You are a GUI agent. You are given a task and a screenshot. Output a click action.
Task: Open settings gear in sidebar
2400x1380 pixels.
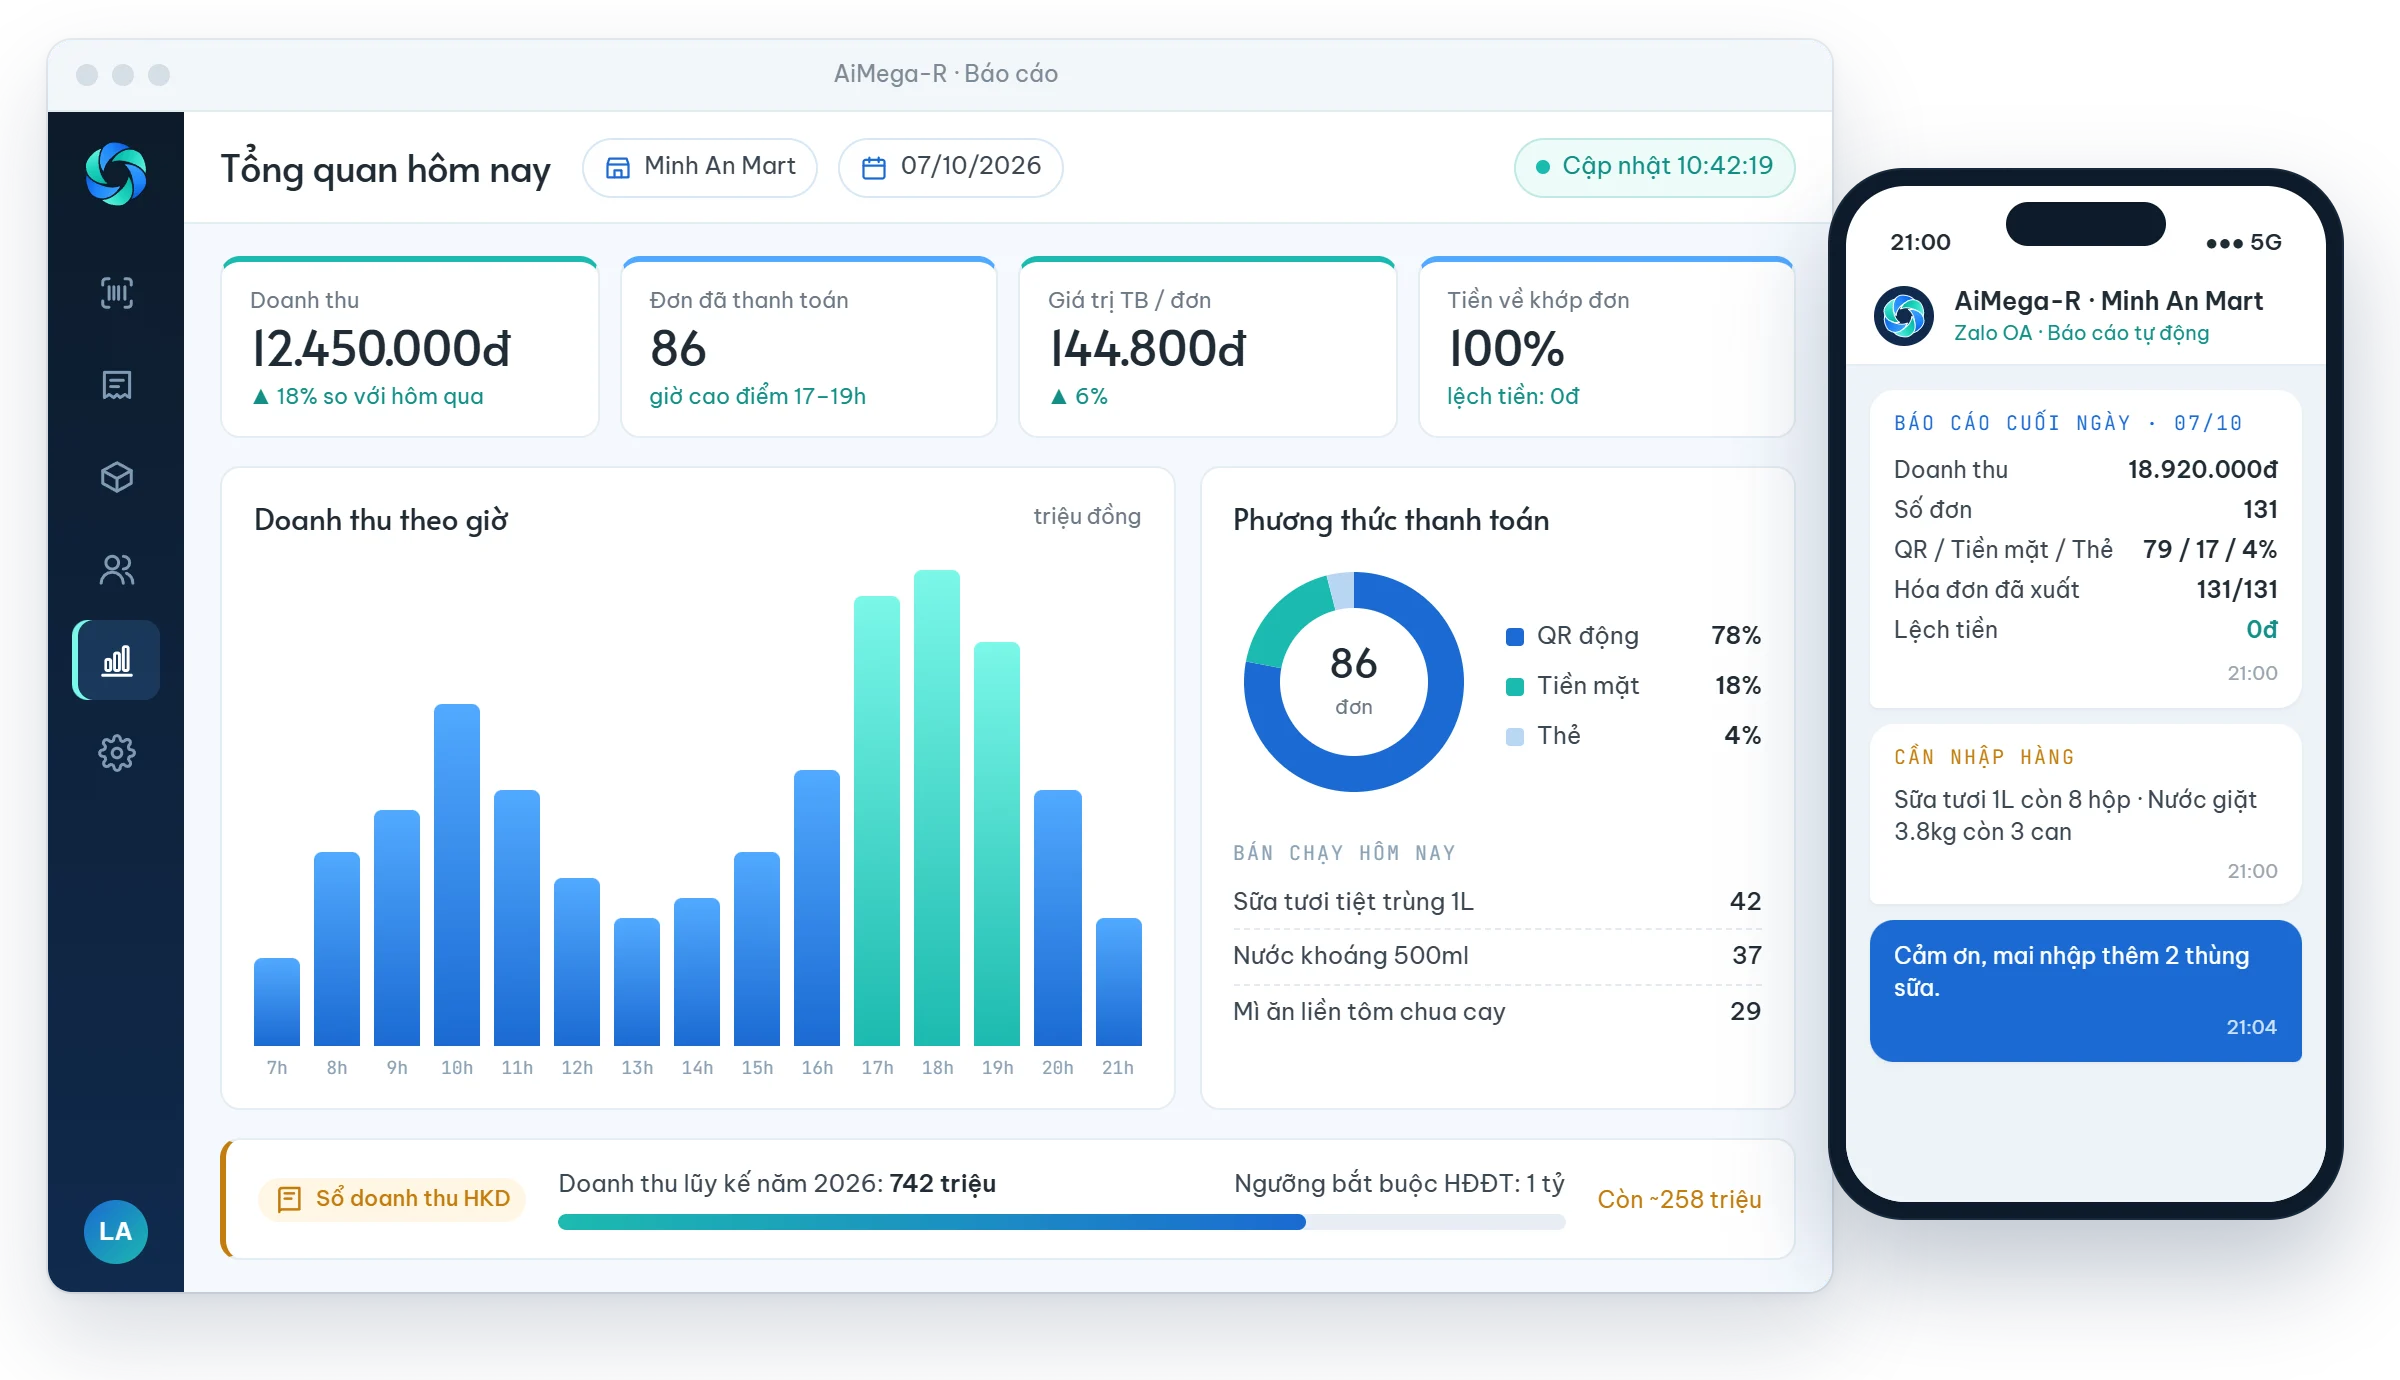(x=117, y=752)
